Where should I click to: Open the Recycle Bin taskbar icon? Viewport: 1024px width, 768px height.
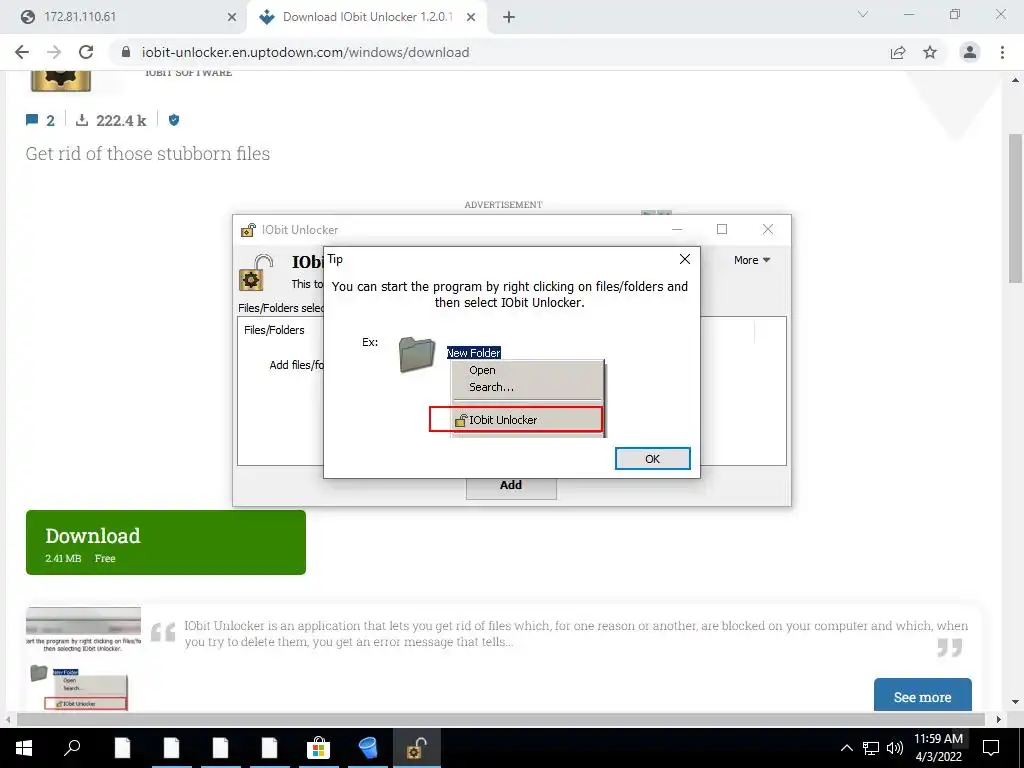click(x=368, y=748)
